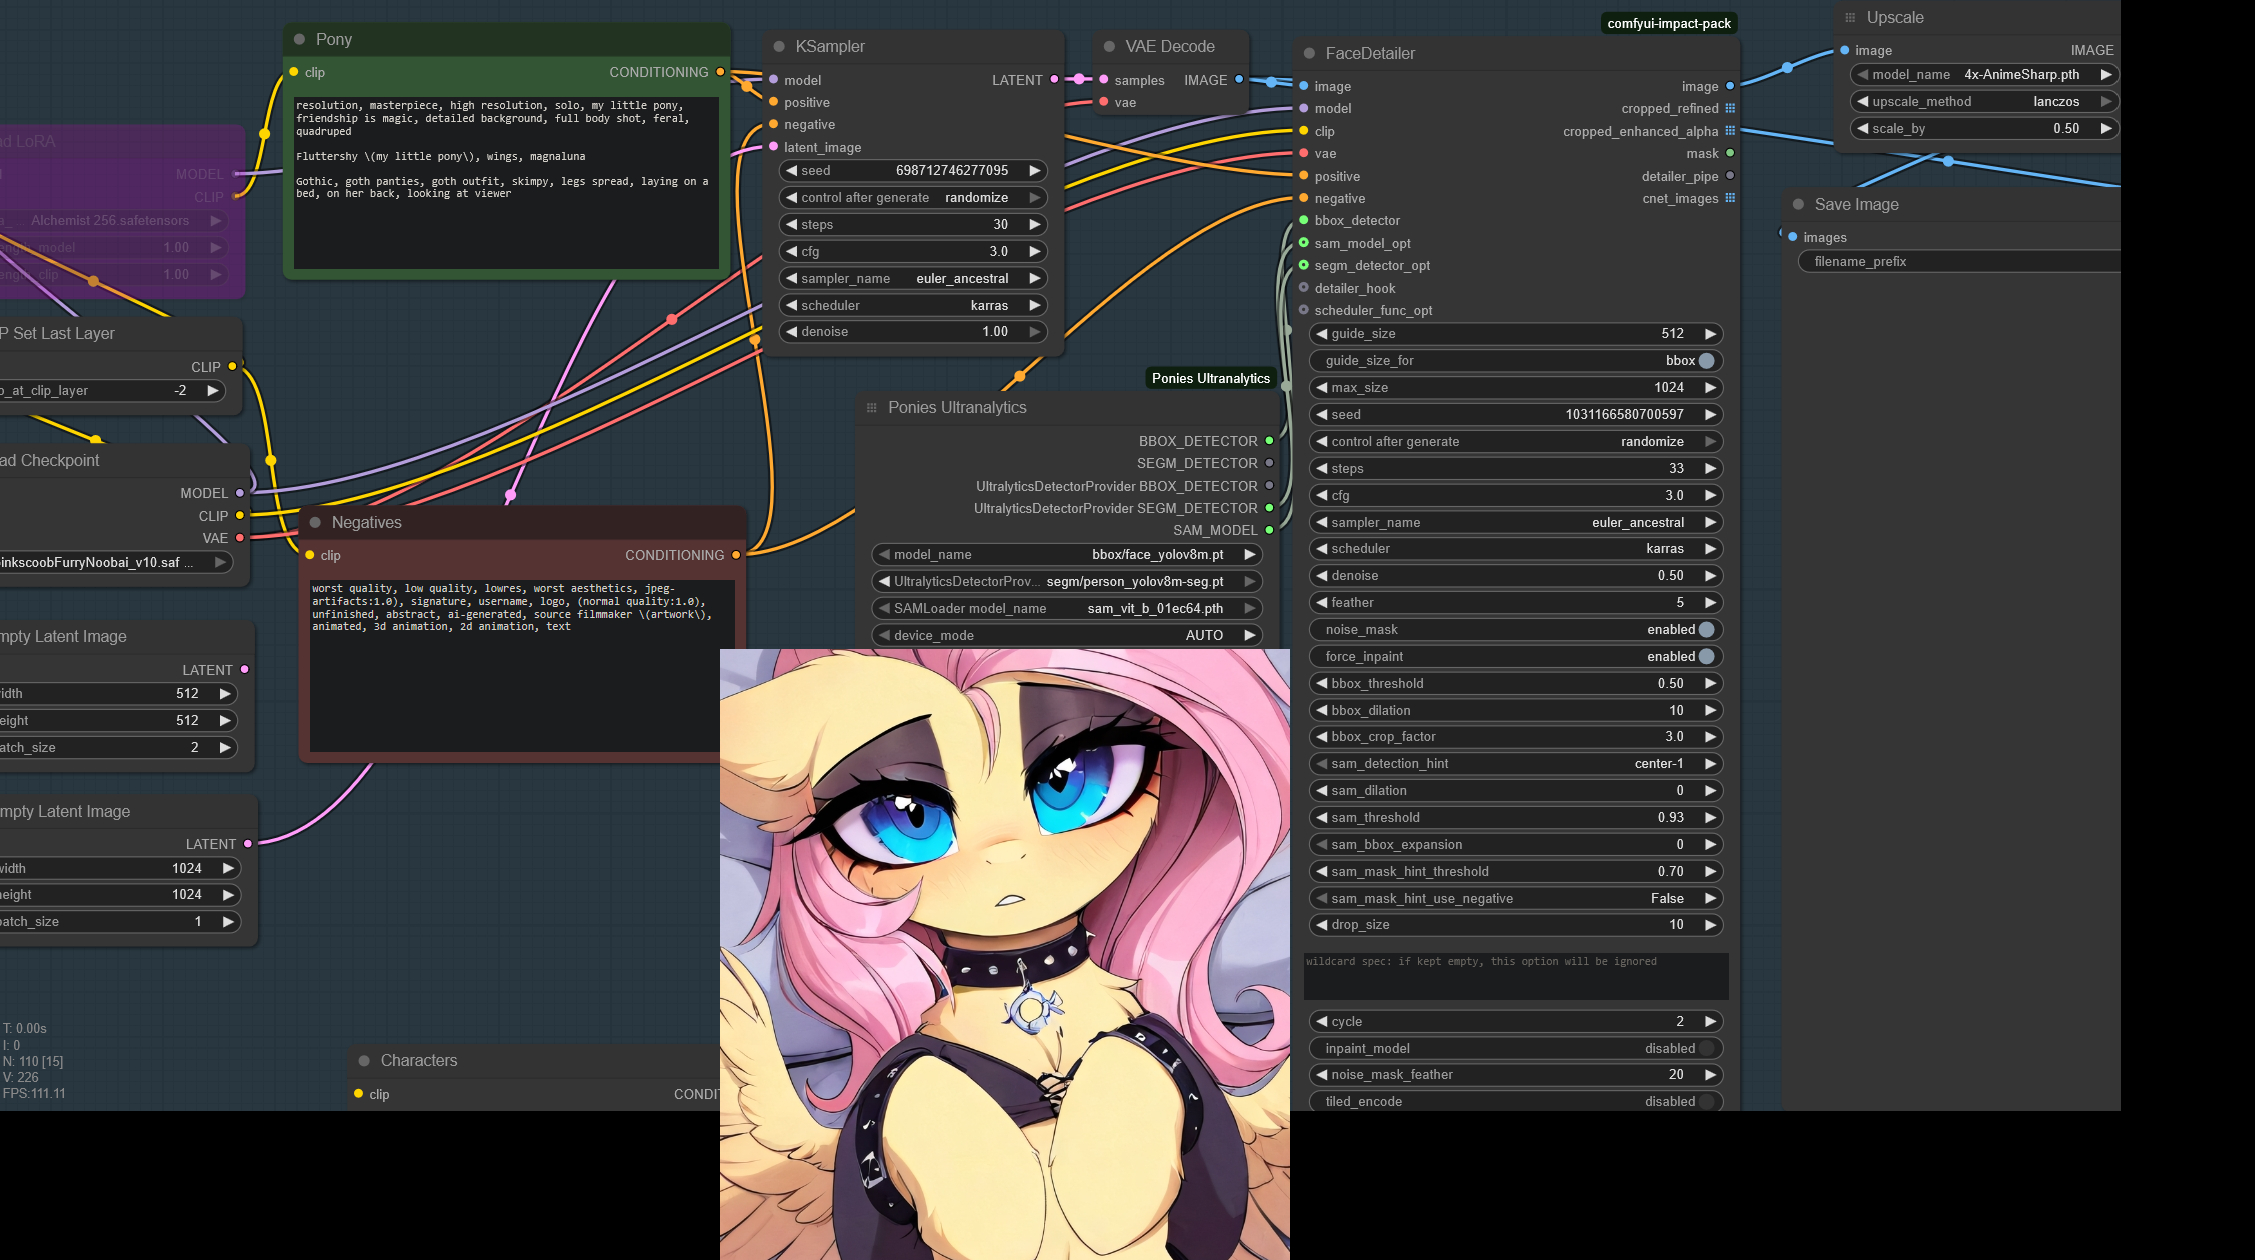Increase FaceDetailer guide_size right arrow
The image size is (2255, 1260).
click(1711, 334)
